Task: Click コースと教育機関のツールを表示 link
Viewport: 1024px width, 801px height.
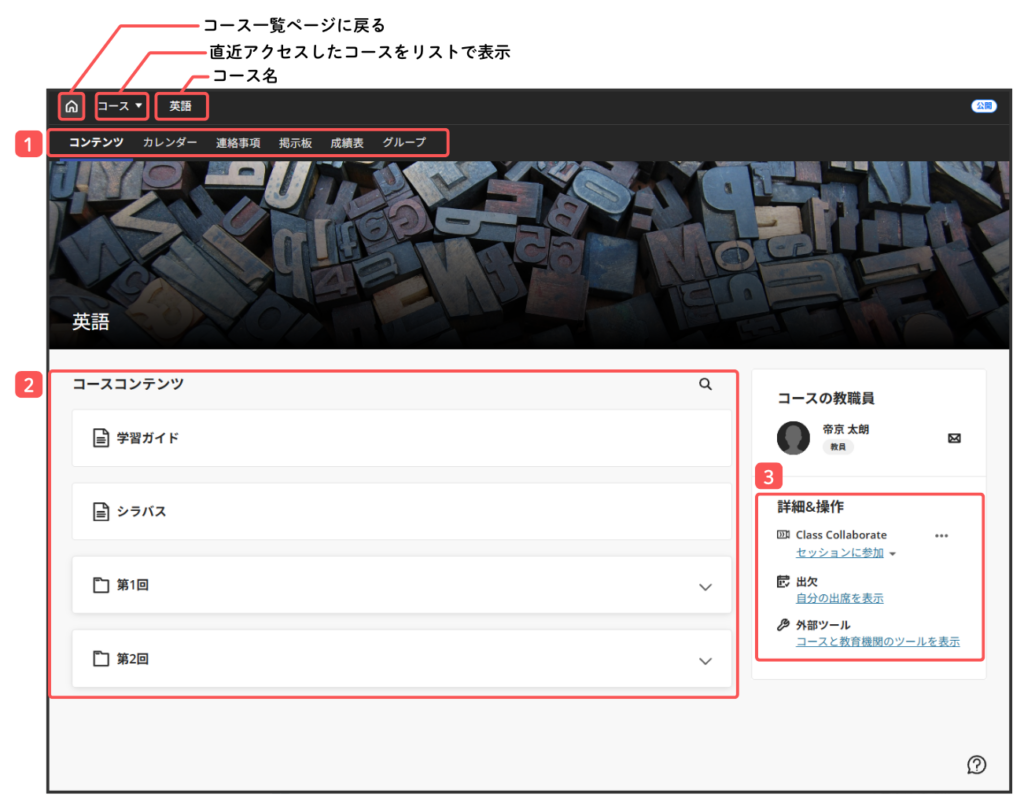Action: click(x=877, y=642)
